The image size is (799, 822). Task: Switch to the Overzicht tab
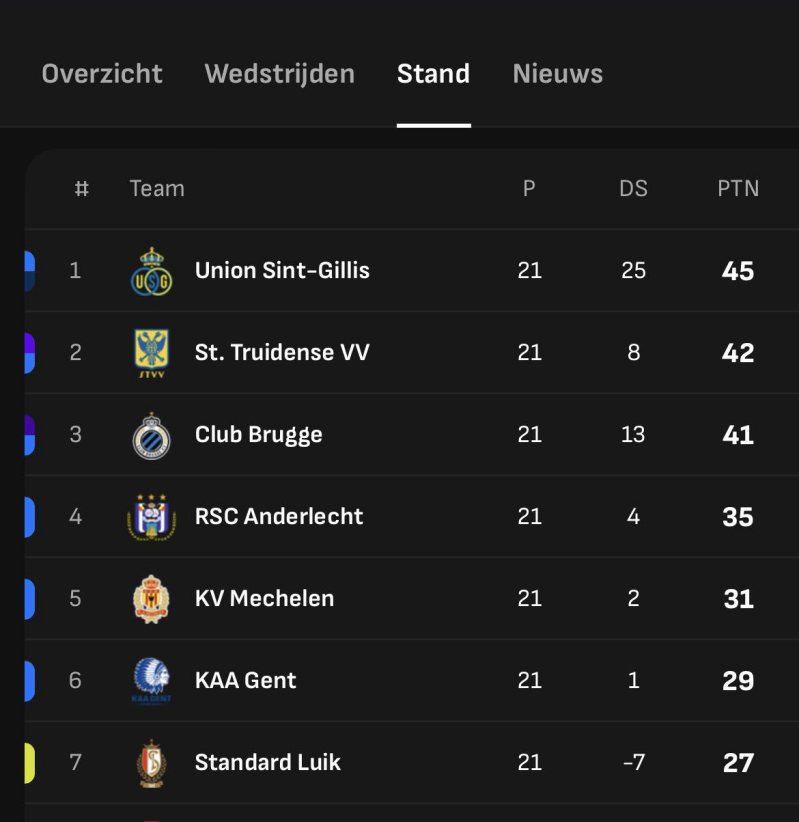pyautogui.click(x=102, y=74)
